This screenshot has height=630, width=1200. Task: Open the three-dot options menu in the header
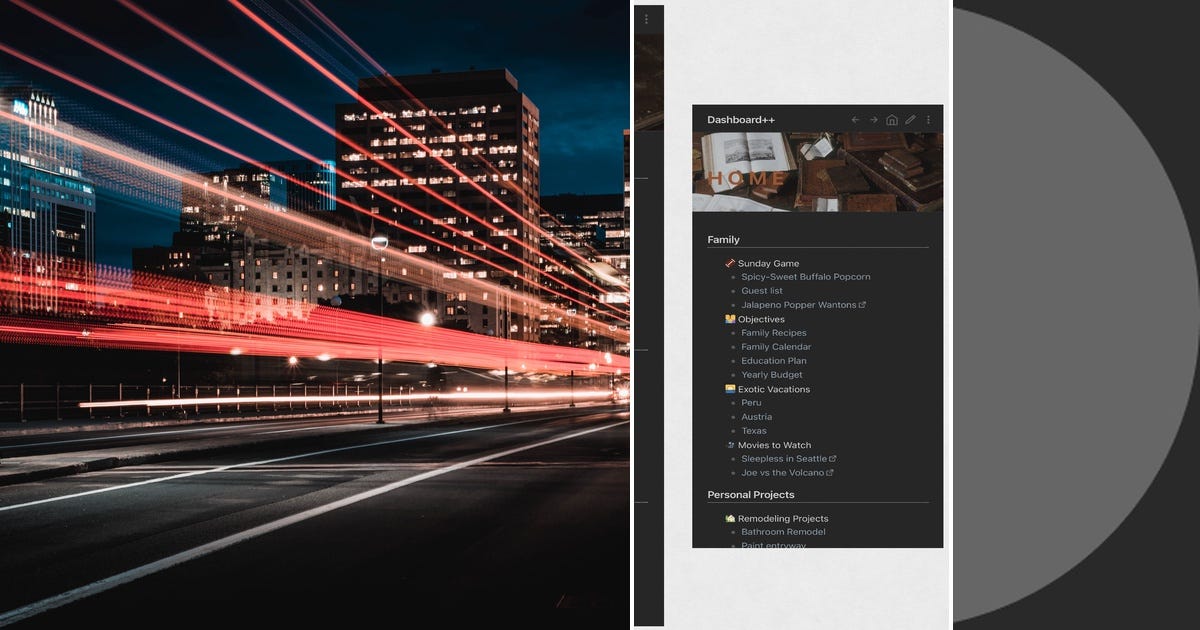click(x=928, y=119)
